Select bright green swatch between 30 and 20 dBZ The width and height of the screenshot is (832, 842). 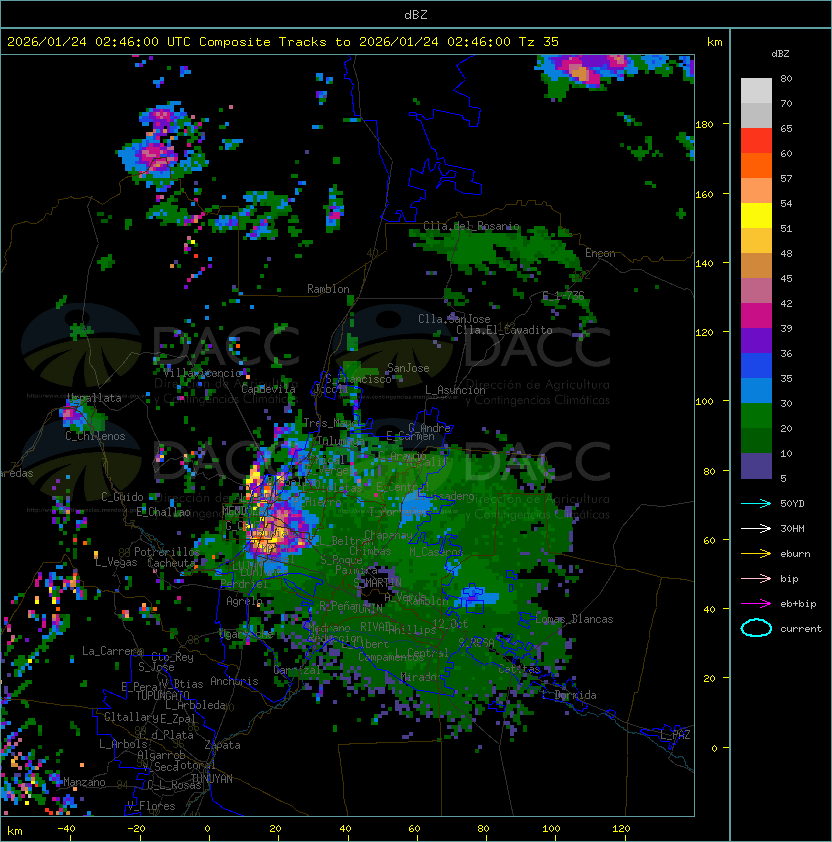[x=756, y=416]
